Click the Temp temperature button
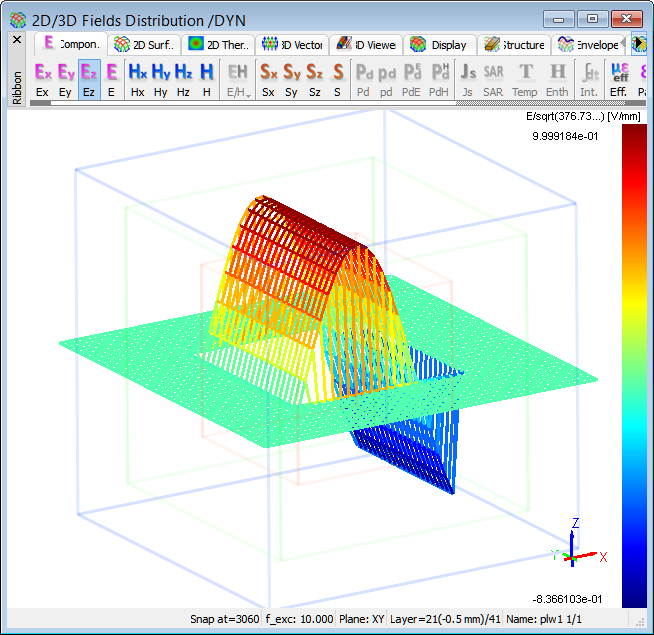Viewport: 654px width, 635px height. [525, 79]
